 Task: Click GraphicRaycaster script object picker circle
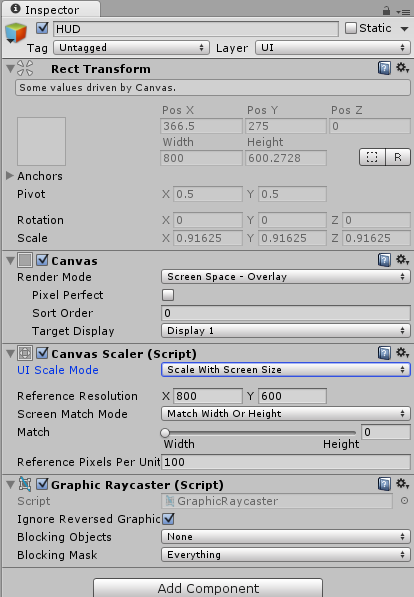click(404, 501)
